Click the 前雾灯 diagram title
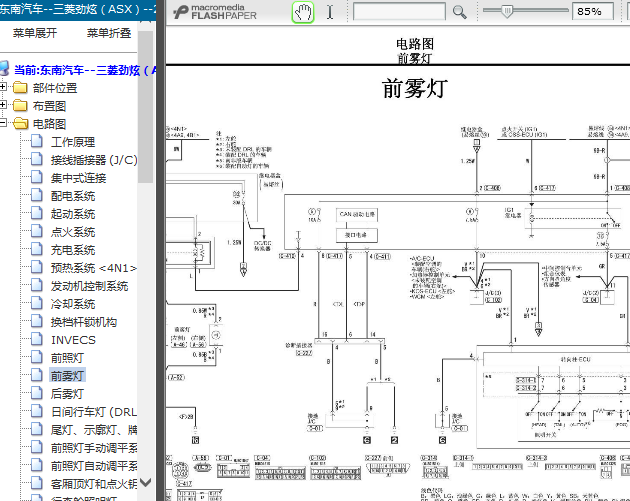This screenshot has height=501, width=630. click(x=414, y=89)
